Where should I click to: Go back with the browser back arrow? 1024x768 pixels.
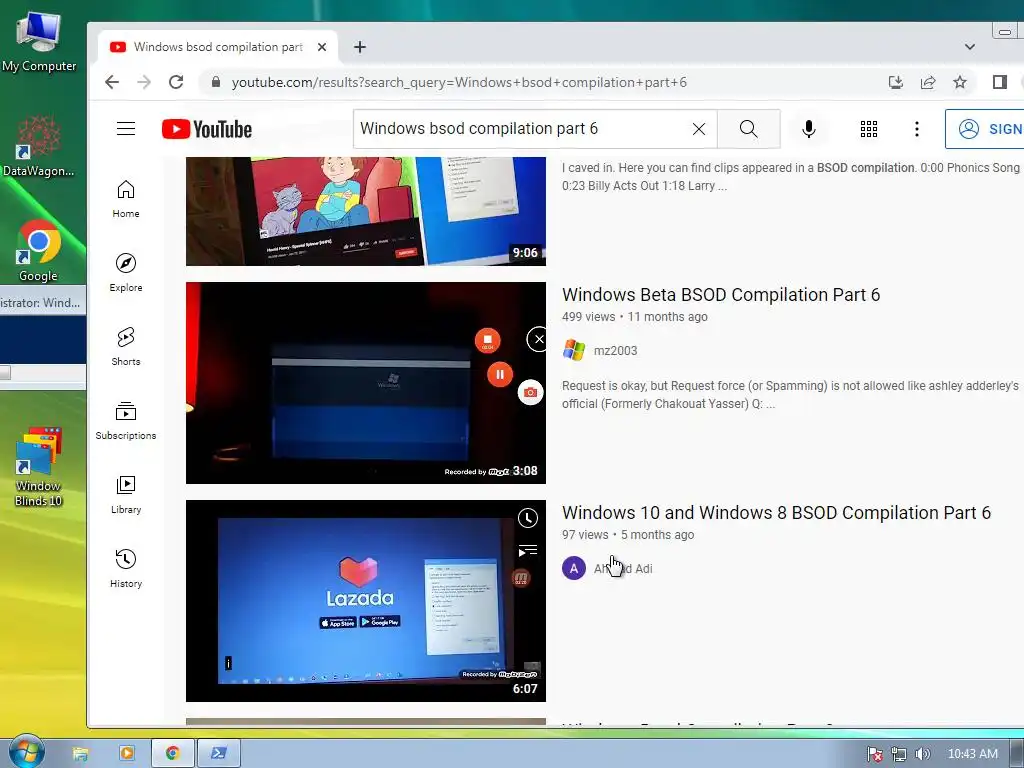[x=112, y=82]
